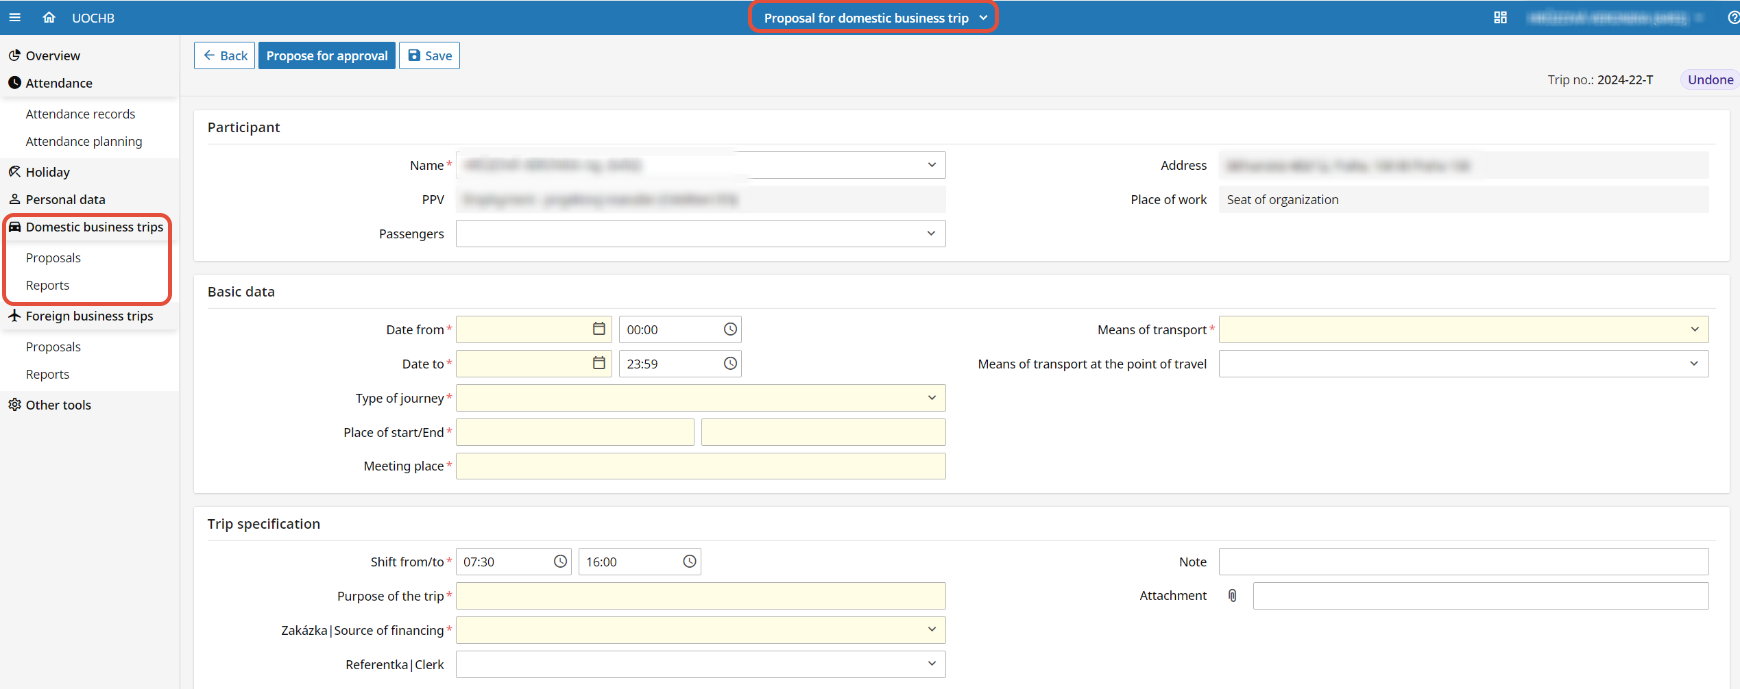Open Proposal for domestic business trip title dropdown
This screenshot has width=1740, height=689.
point(874,18)
